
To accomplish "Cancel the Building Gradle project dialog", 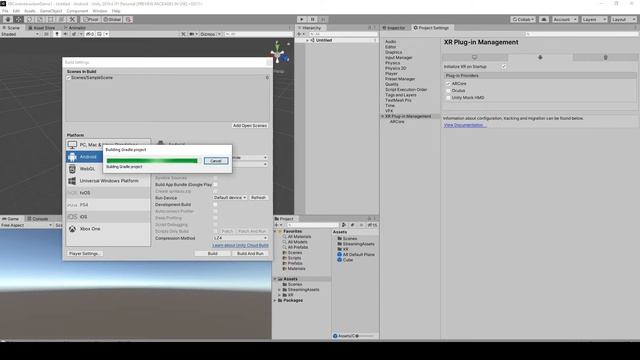I will tap(216, 161).
